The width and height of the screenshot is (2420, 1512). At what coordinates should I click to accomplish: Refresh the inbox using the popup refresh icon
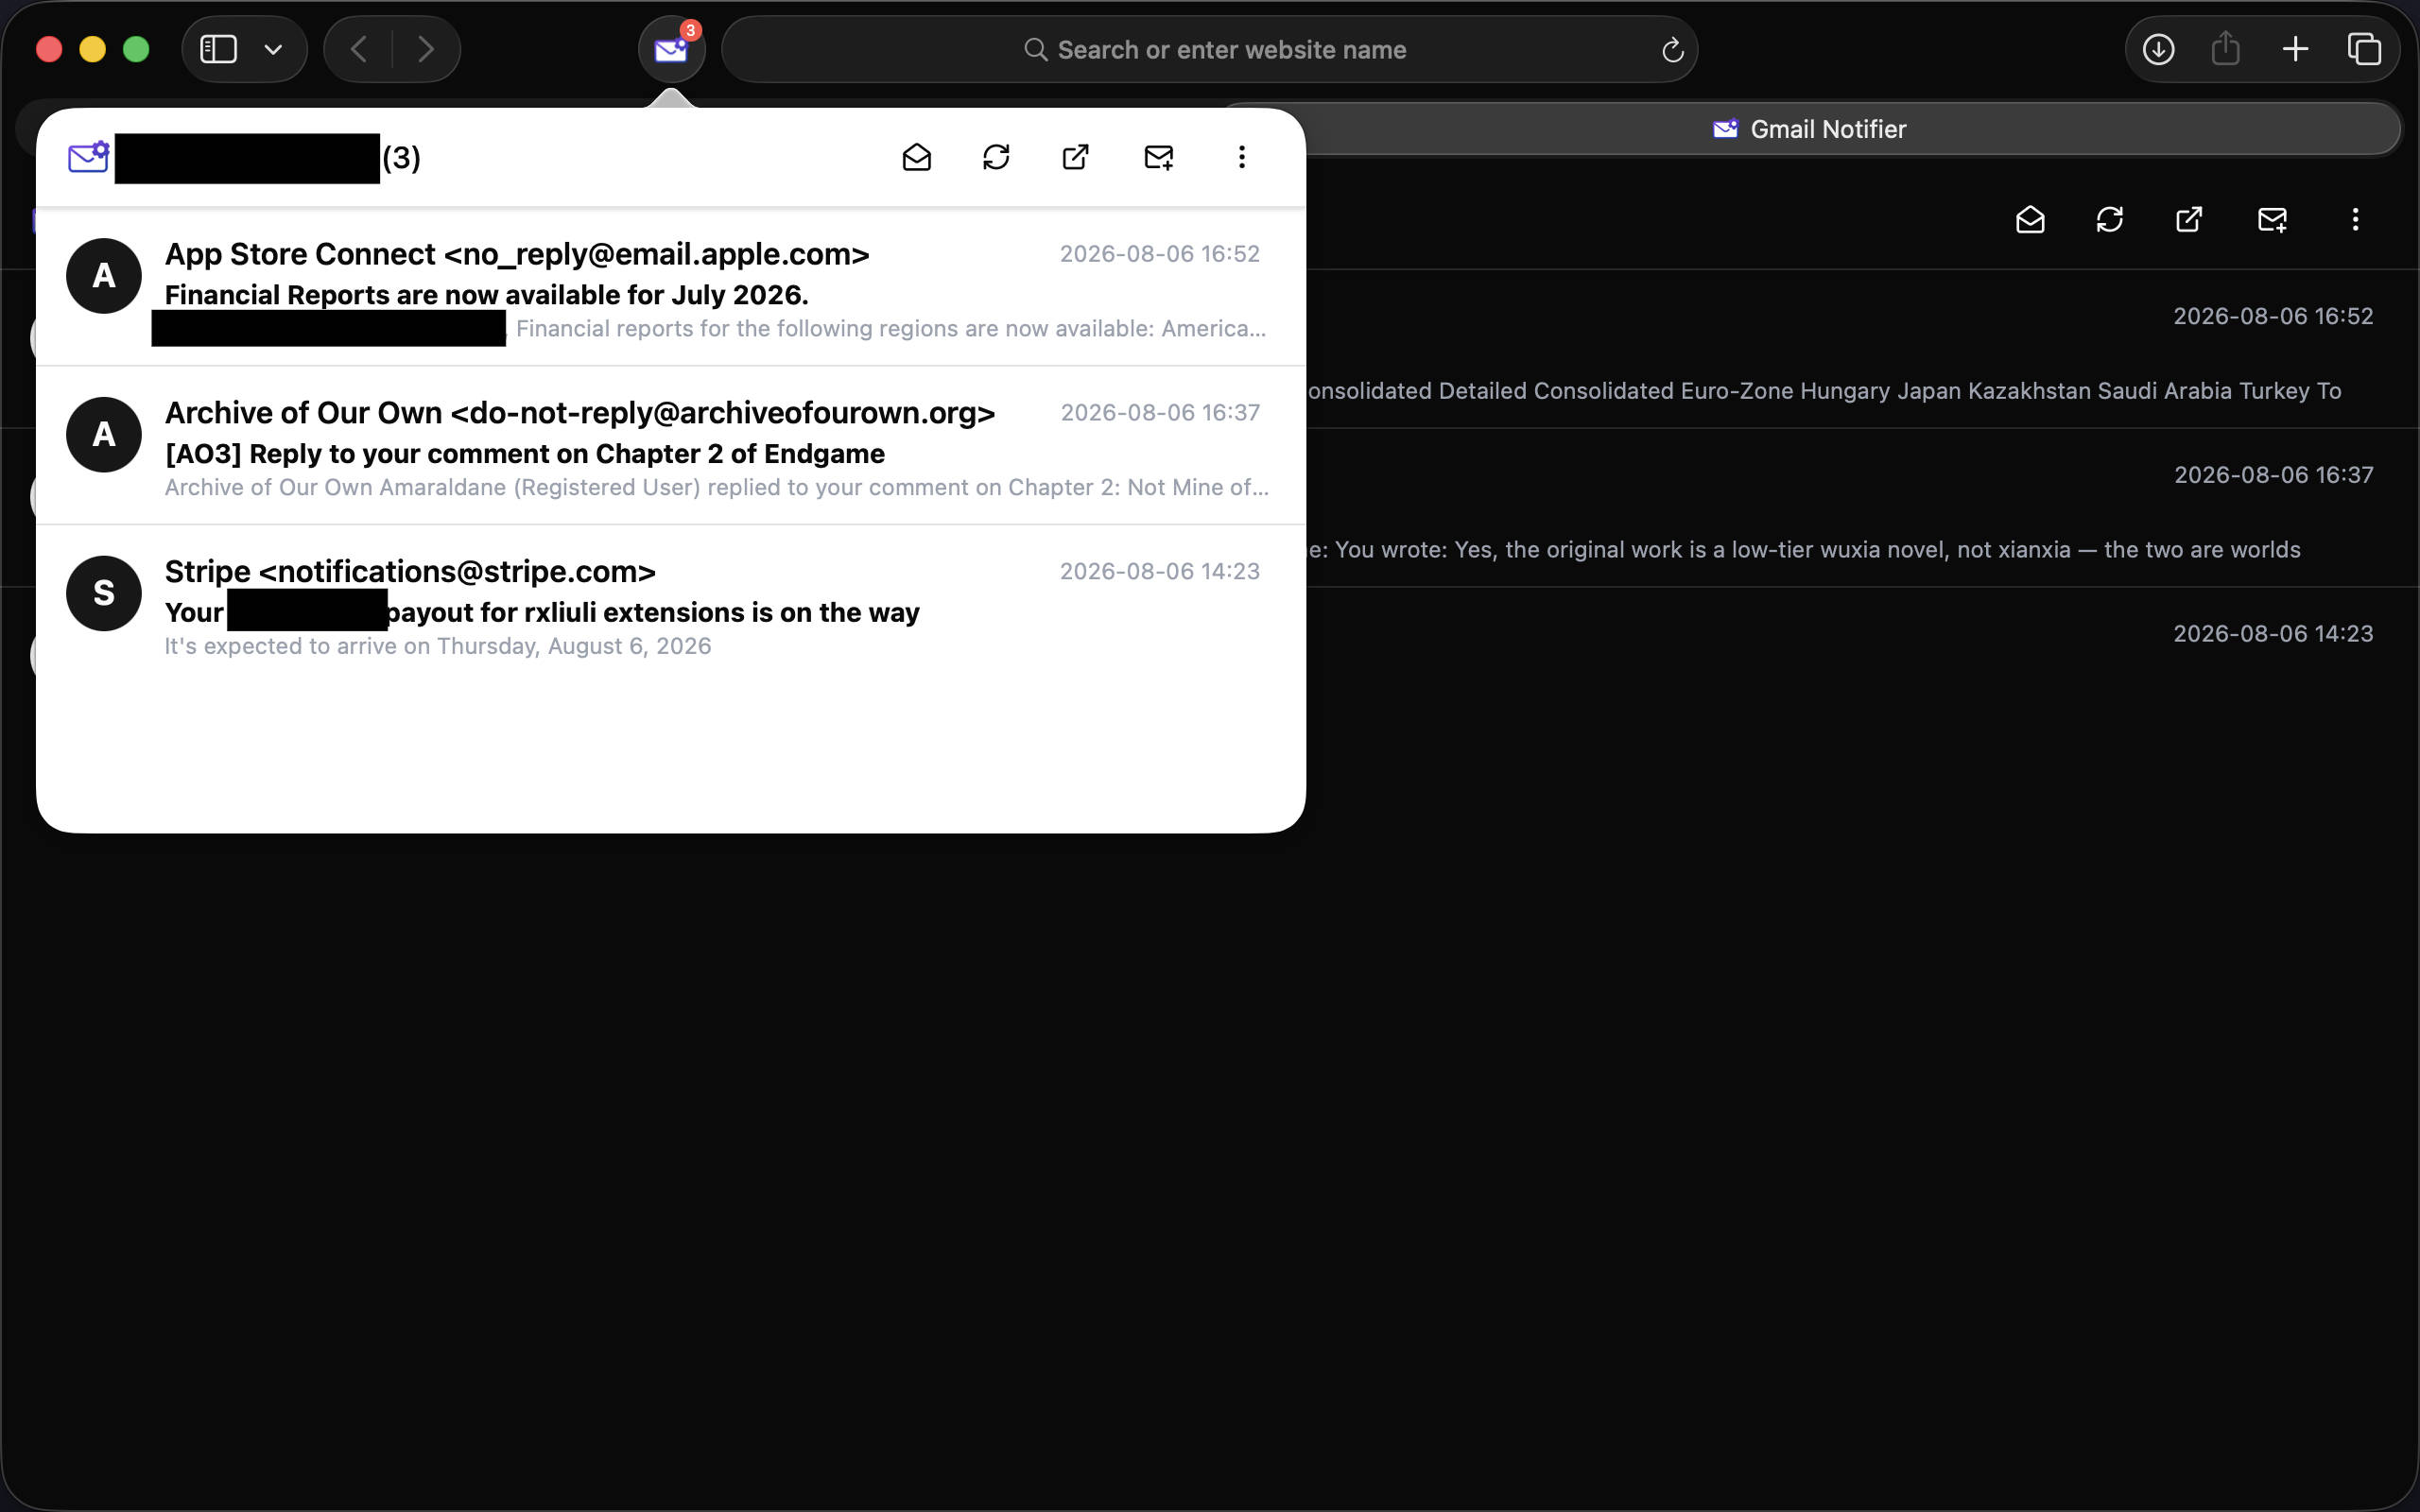click(x=996, y=157)
